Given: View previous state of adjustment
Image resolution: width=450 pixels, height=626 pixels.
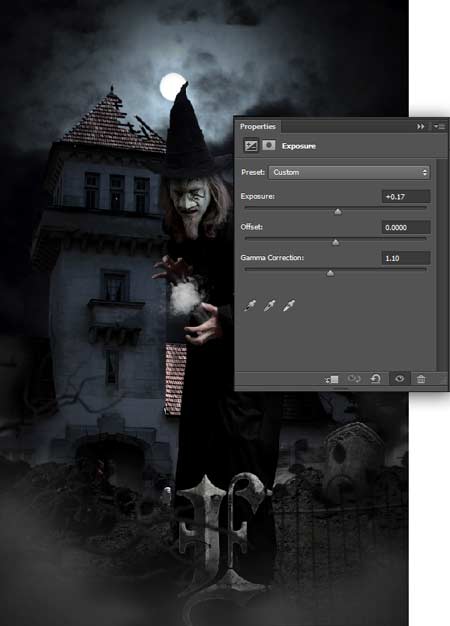Looking at the screenshot, I should point(354,378).
